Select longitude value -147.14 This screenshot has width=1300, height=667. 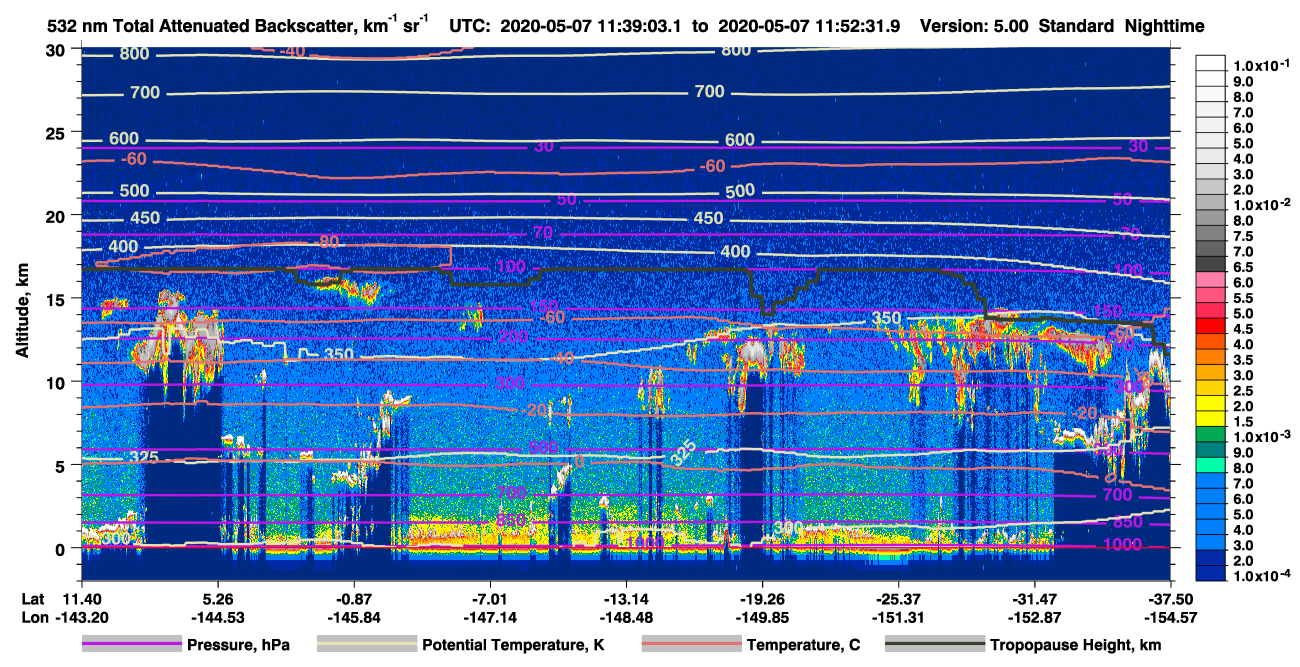(489, 618)
